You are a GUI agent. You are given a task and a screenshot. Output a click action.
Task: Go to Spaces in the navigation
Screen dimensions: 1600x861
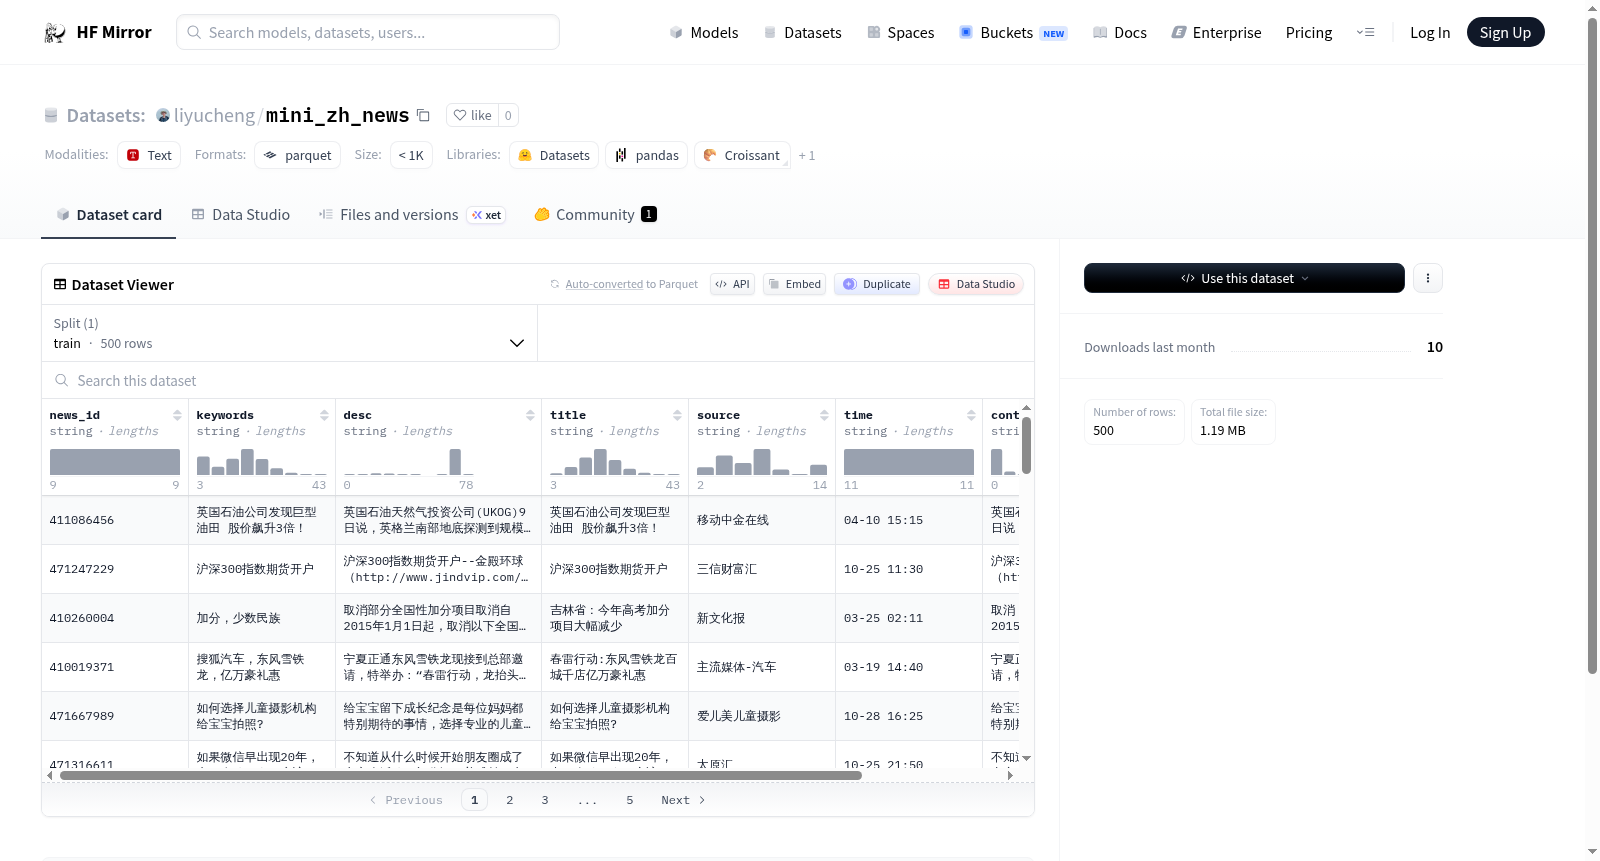pyautogui.click(x=900, y=33)
